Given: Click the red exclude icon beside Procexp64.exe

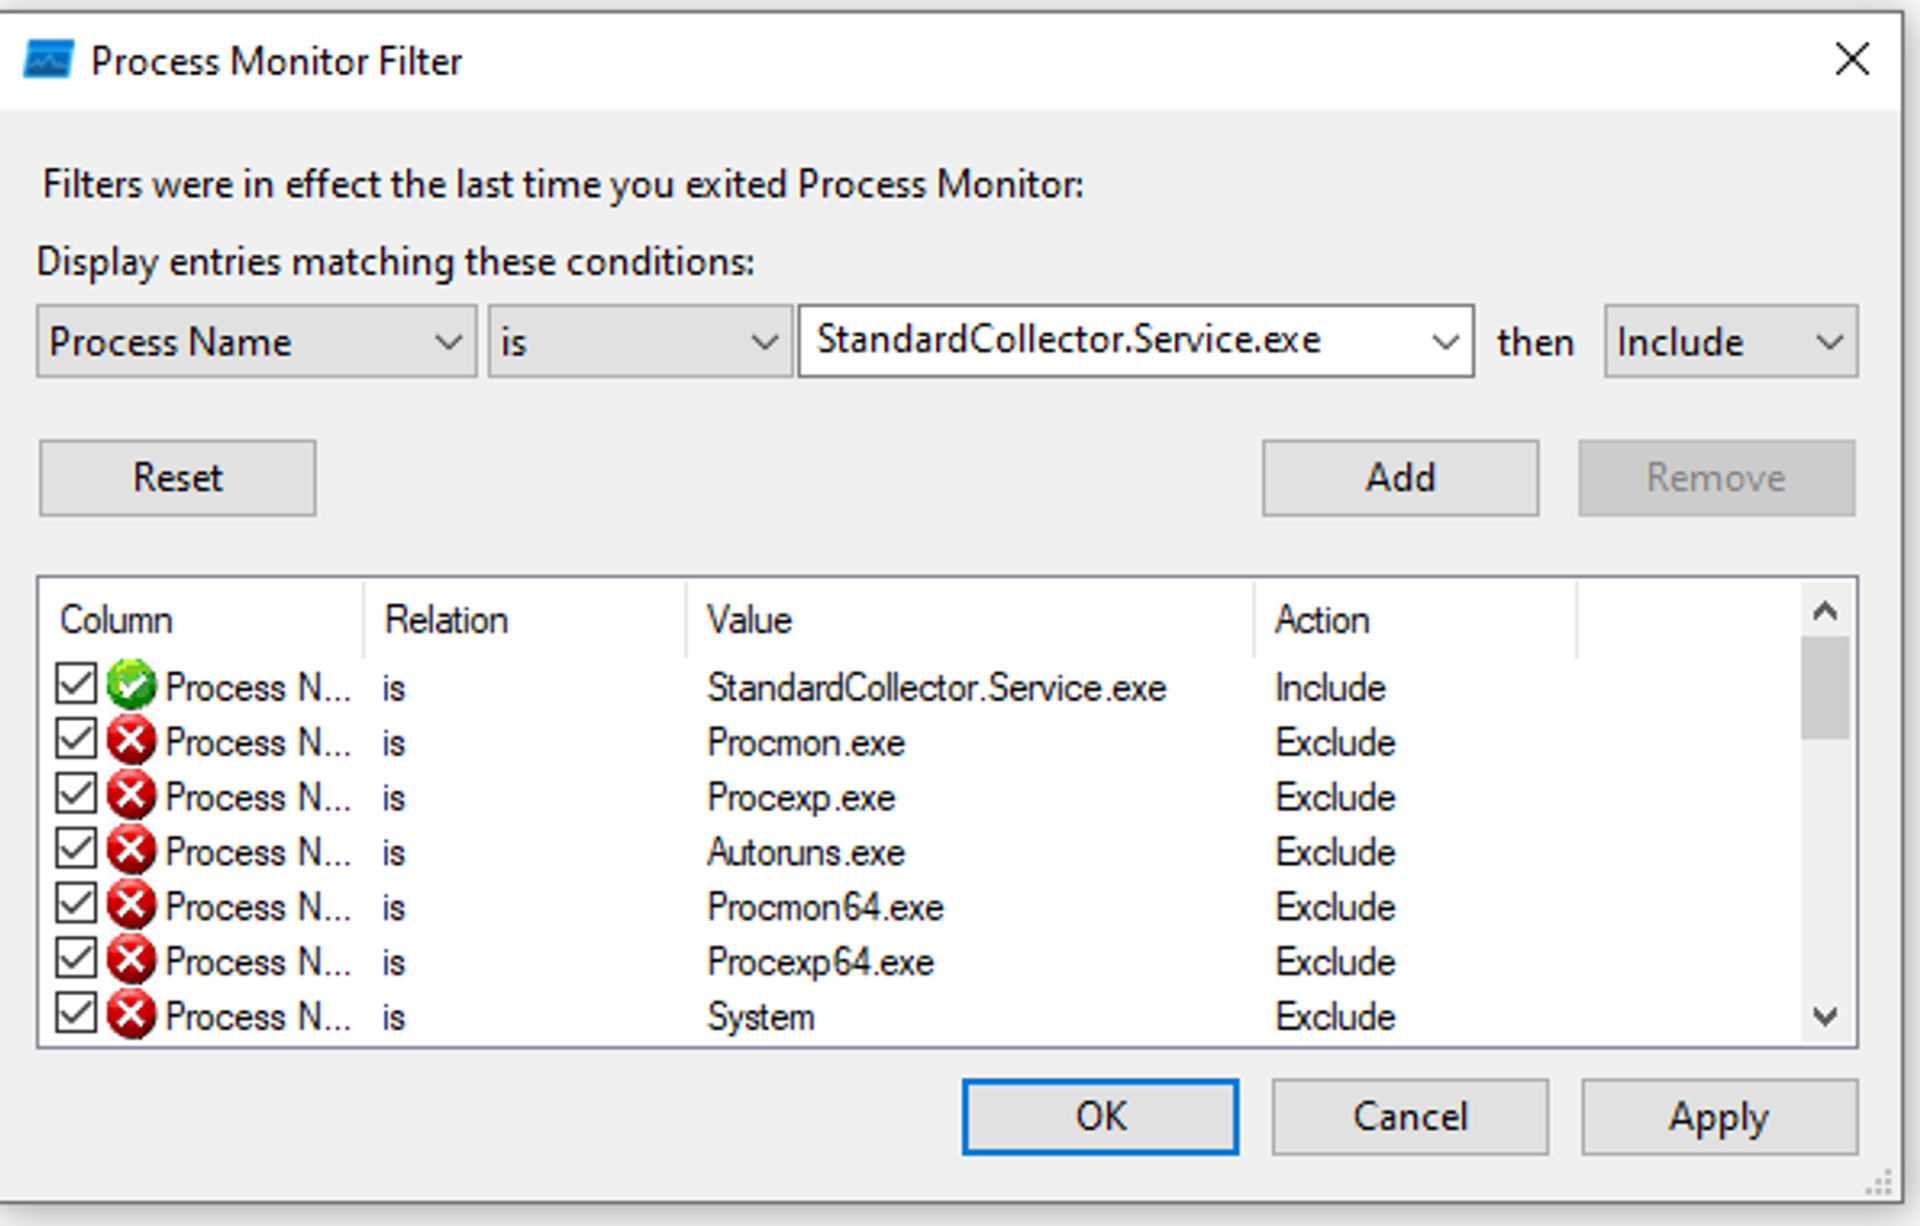Looking at the screenshot, I should point(131,961).
